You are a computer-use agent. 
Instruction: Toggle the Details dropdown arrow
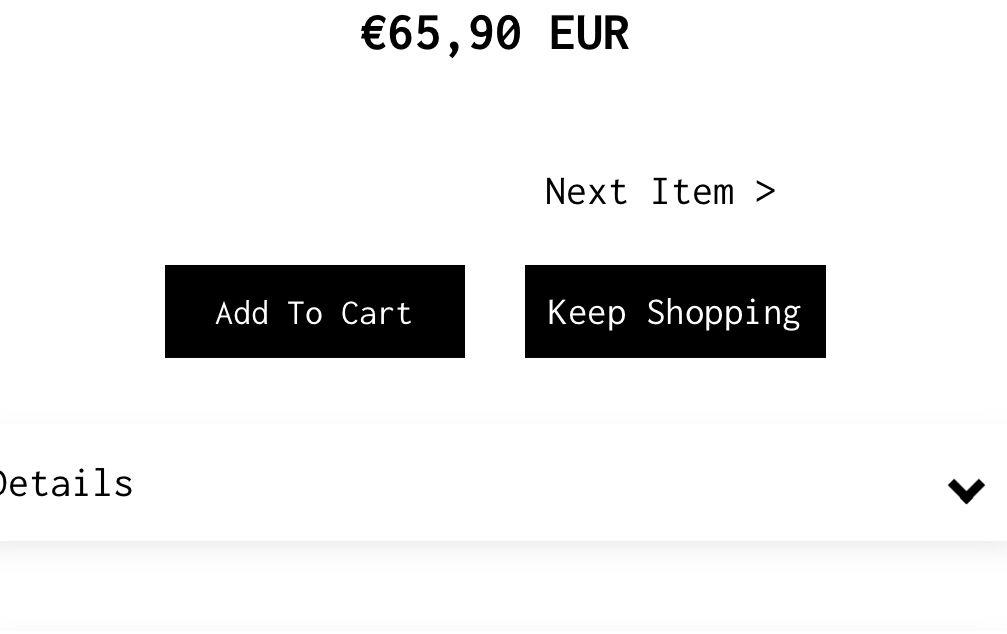[x=966, y=490]
